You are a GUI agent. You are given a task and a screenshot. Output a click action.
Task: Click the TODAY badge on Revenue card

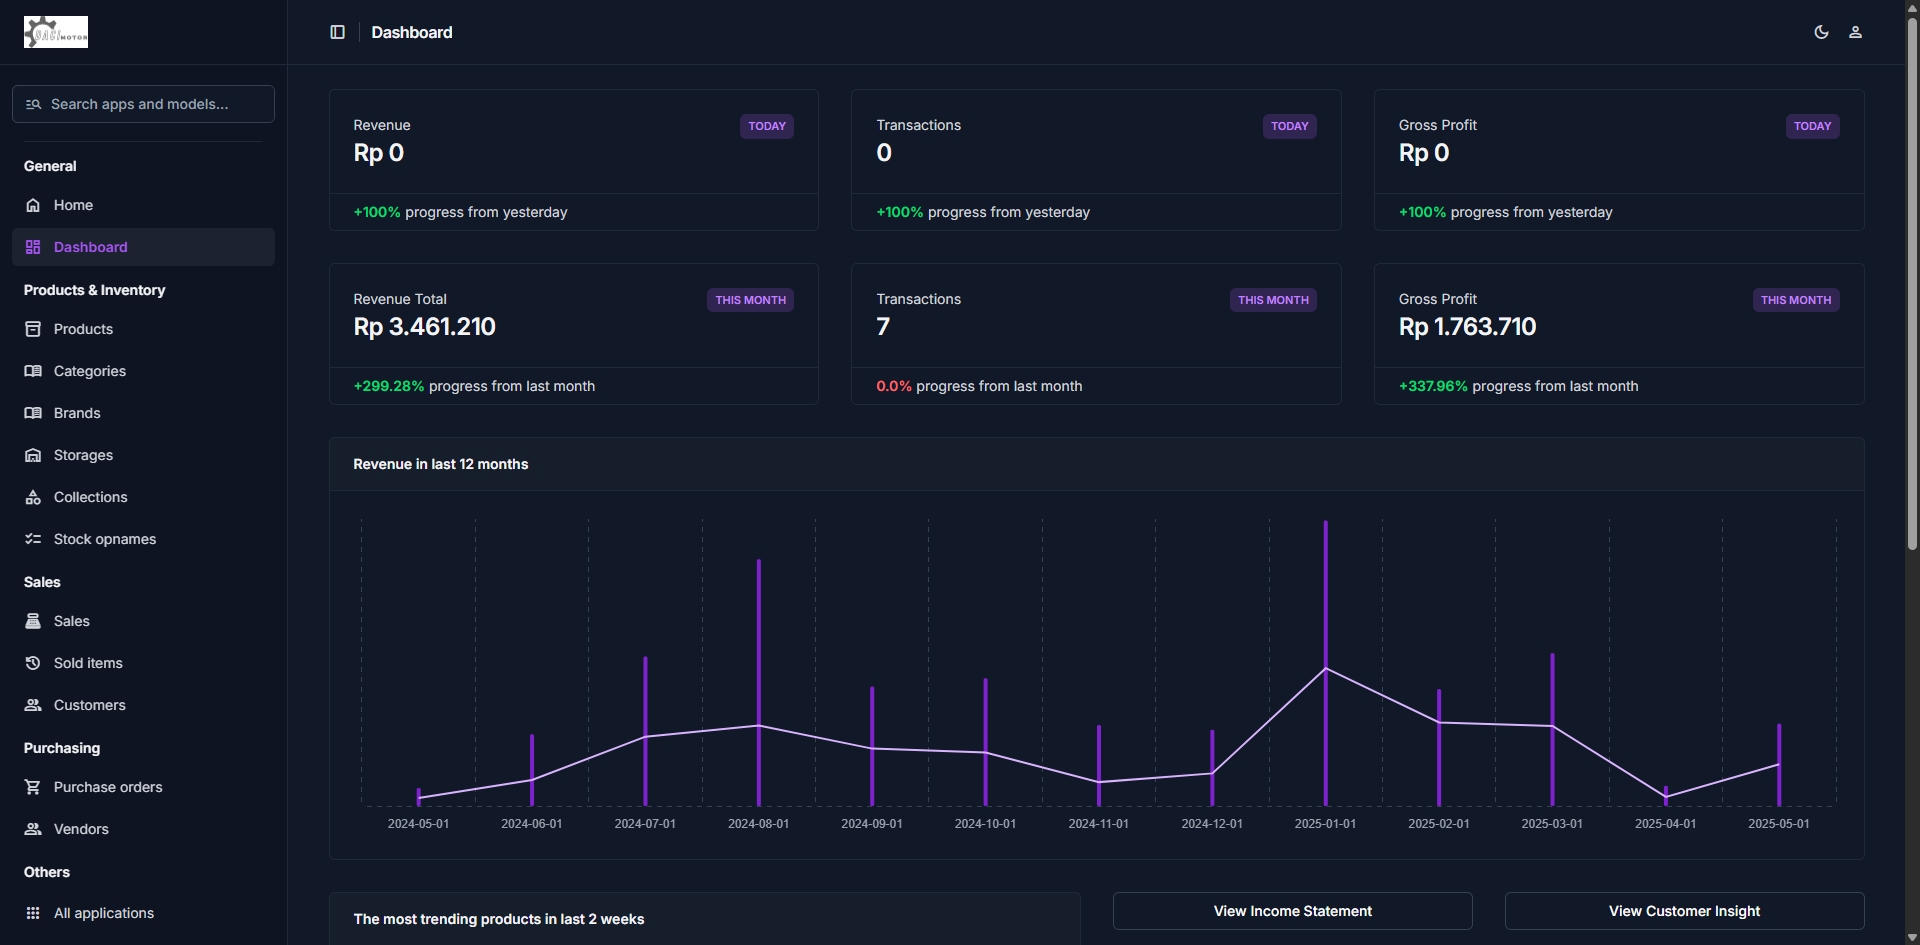(x=767, y=126)
